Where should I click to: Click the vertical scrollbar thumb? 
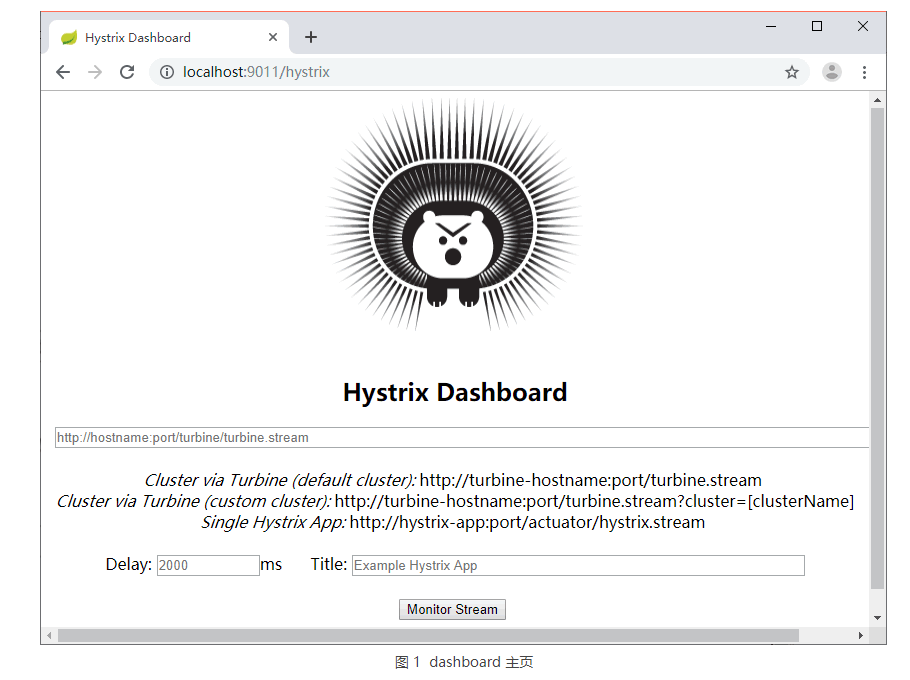(877, 348)
